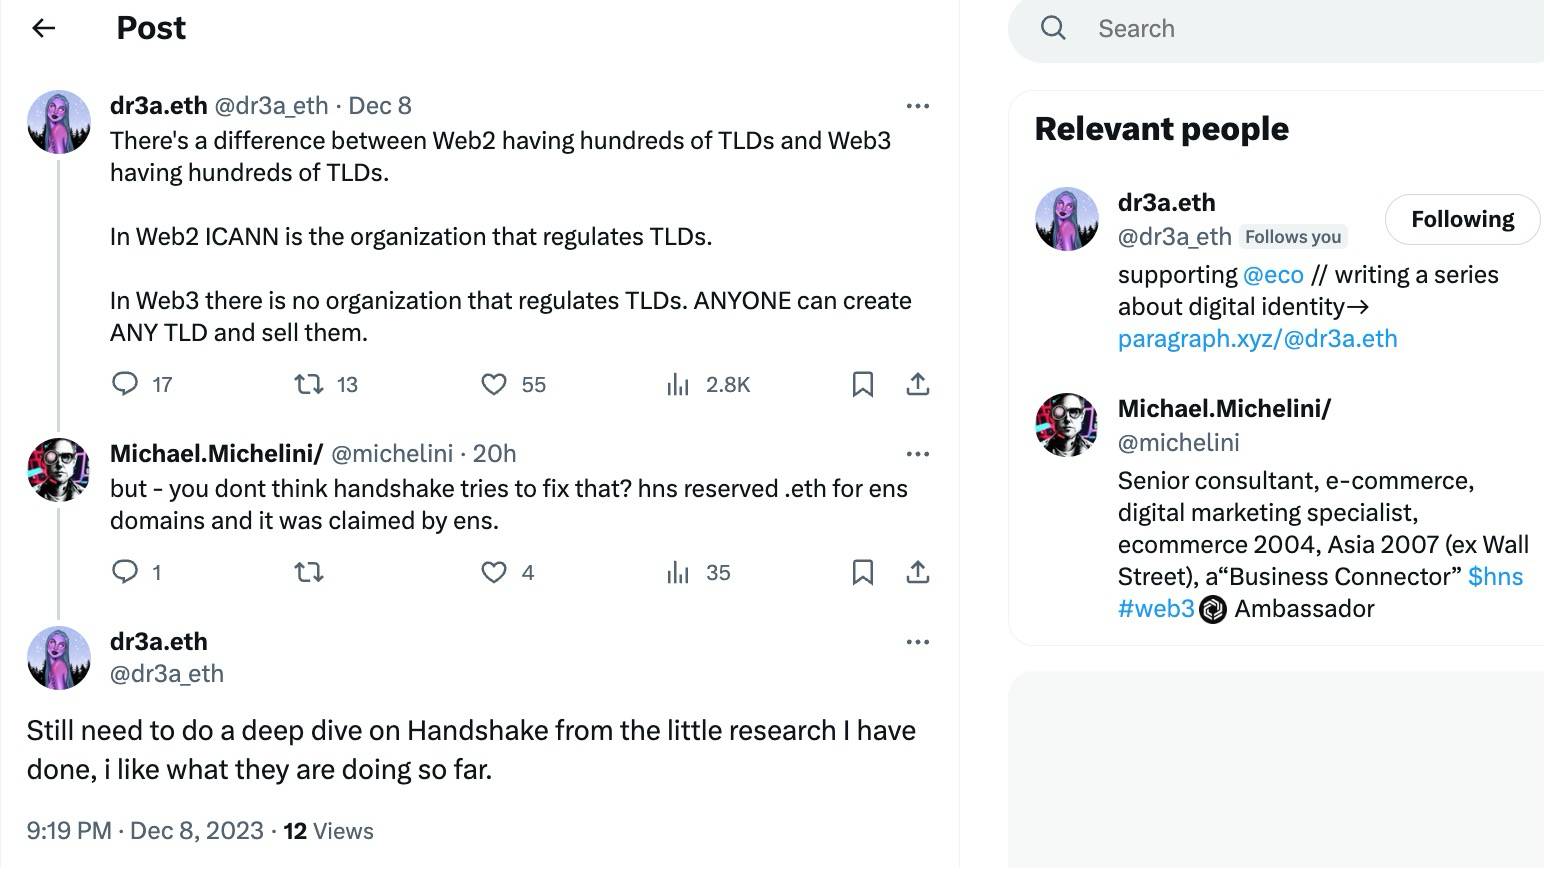Open the $hns cashtag in Michelini's bio
Screen dimensions: 1550x874
[x=1495, y=577]
